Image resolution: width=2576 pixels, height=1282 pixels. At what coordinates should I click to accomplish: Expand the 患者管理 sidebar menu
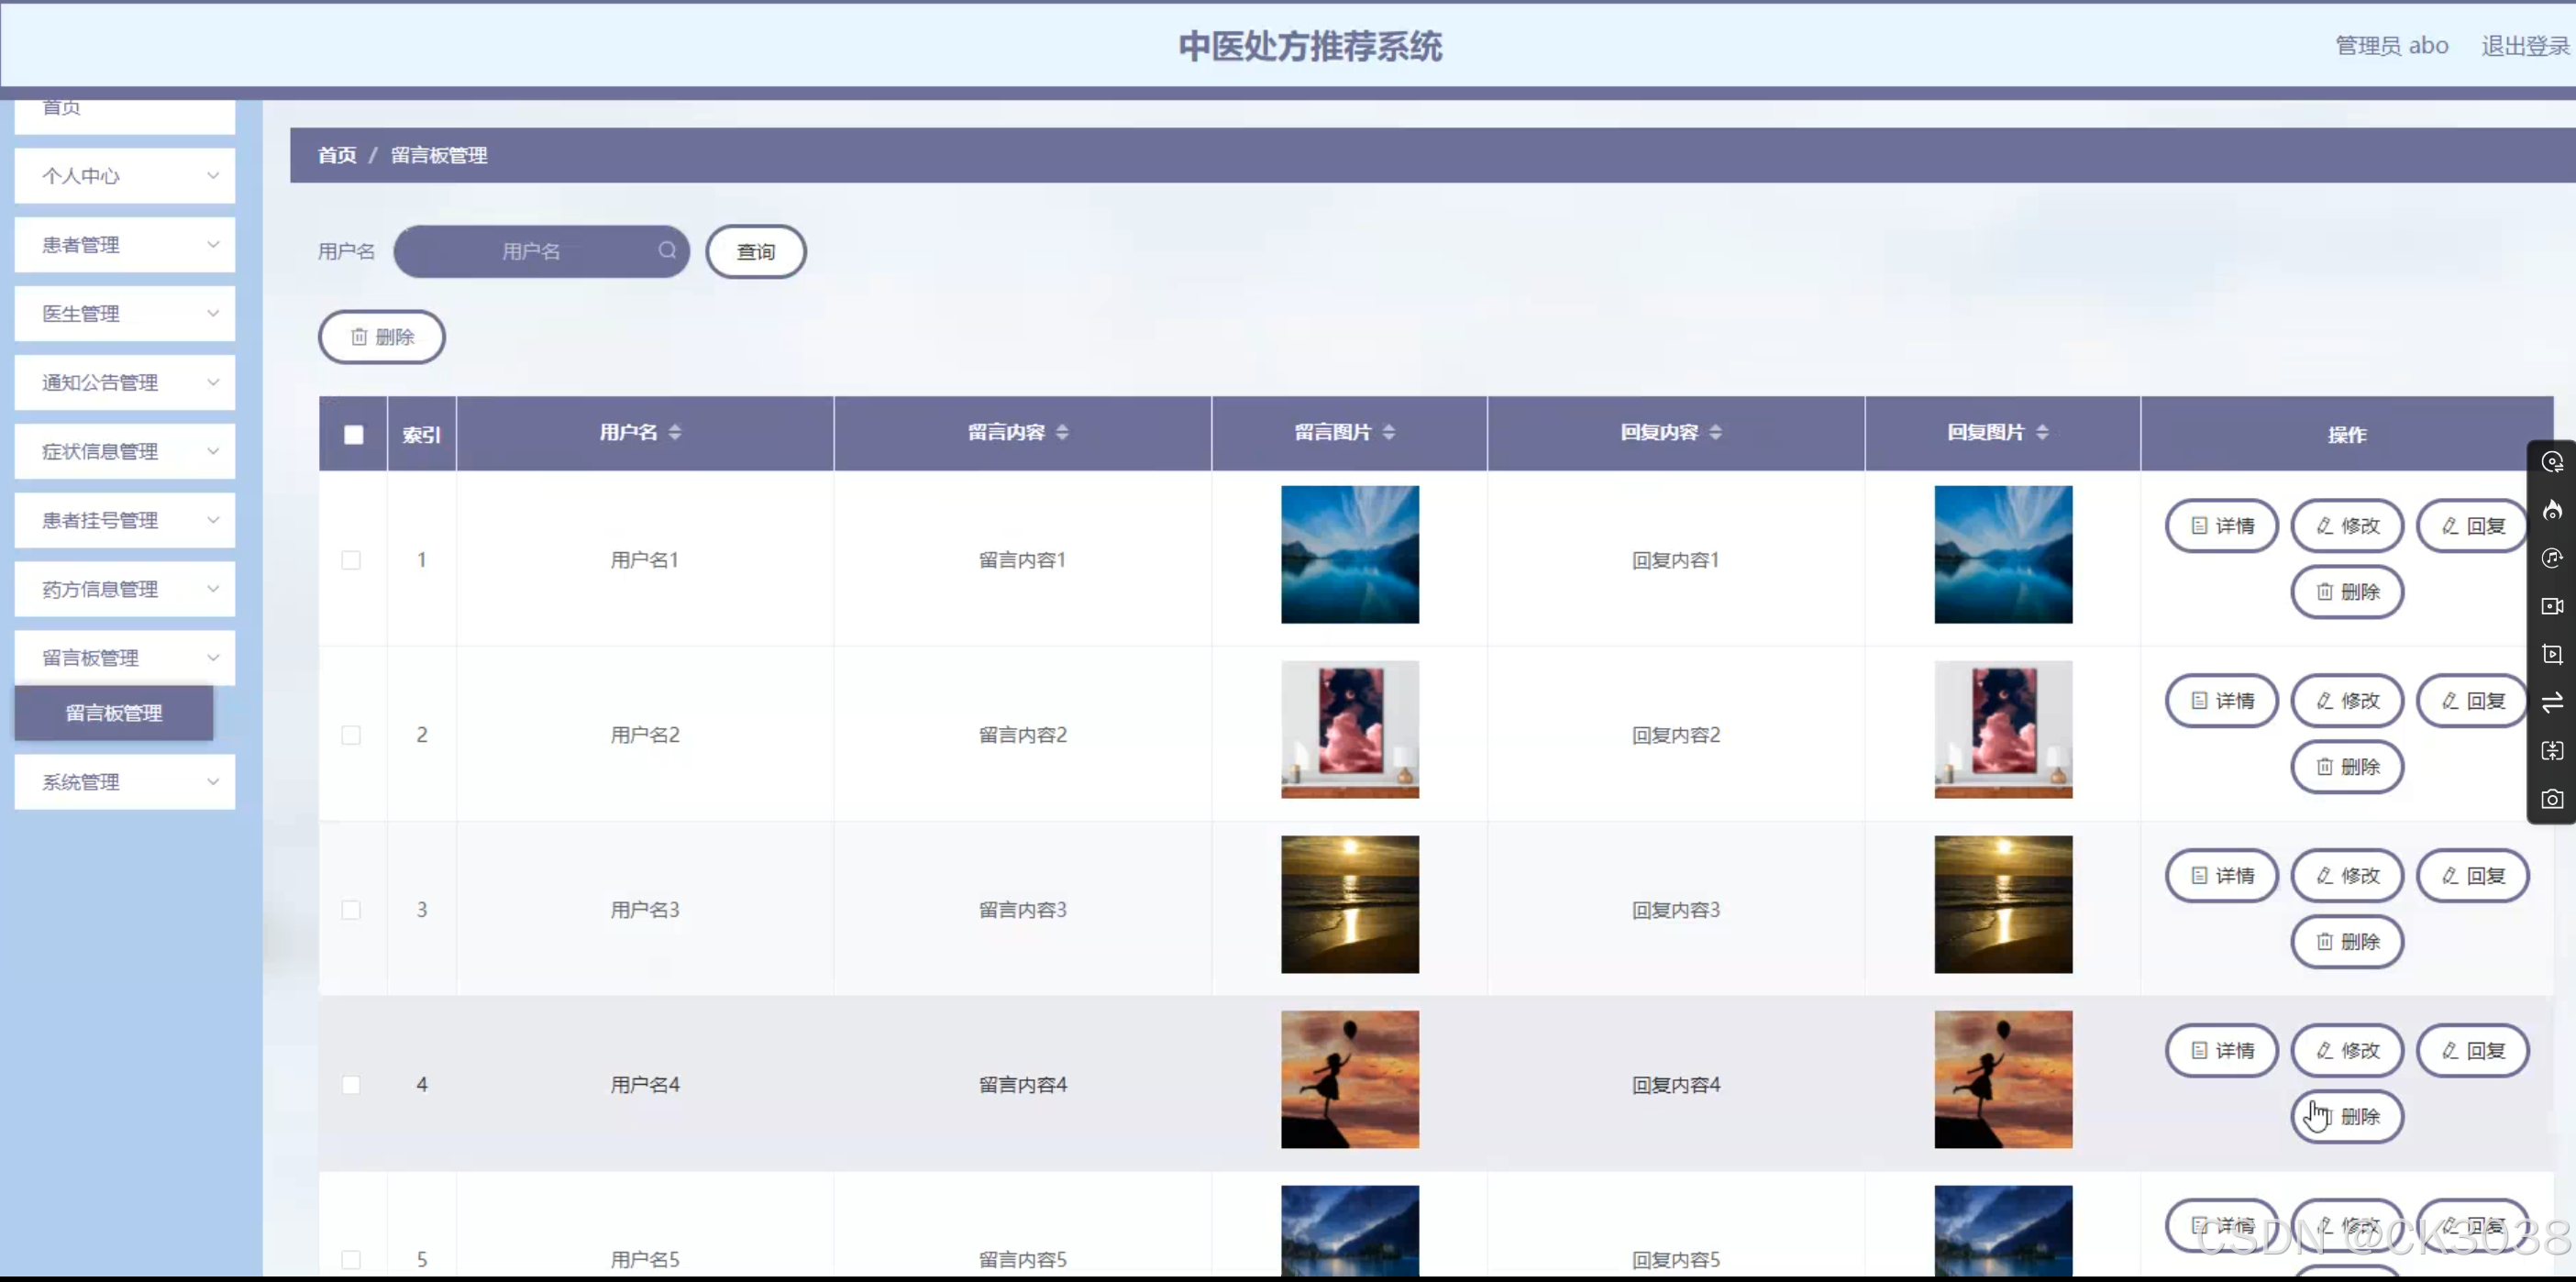125,245
